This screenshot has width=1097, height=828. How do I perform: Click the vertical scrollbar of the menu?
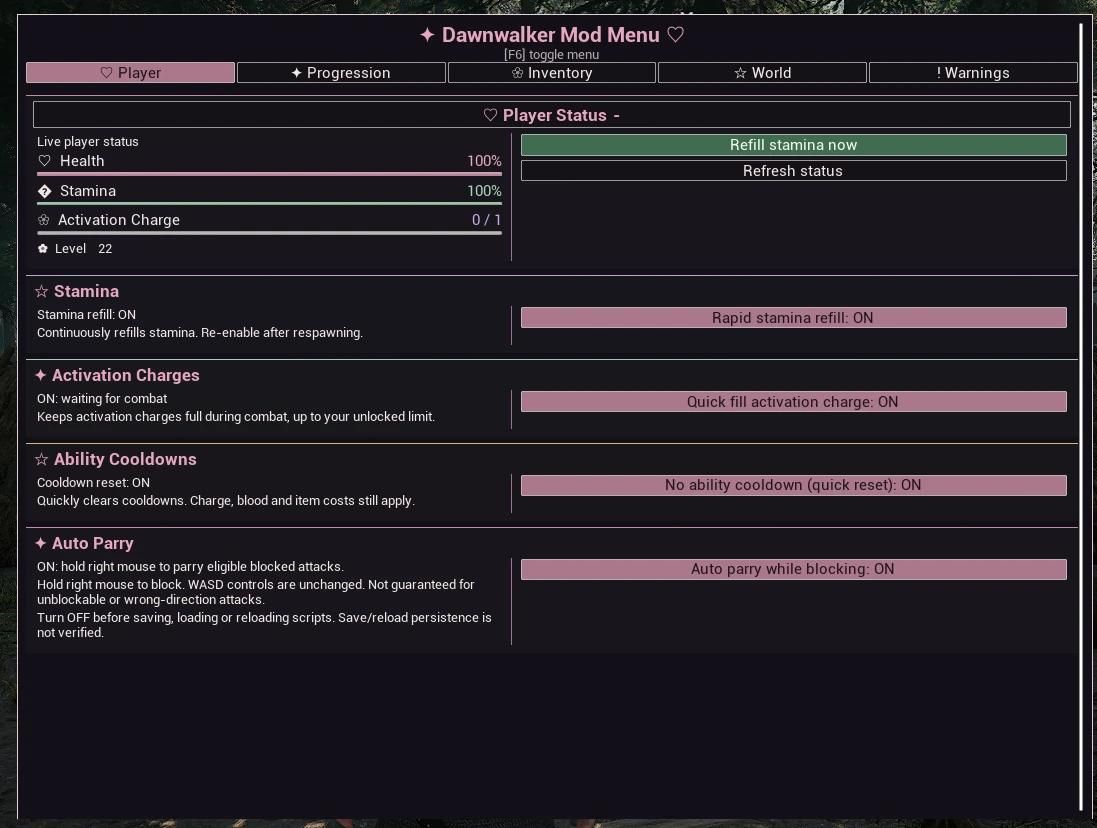(x=1081, y=418)
